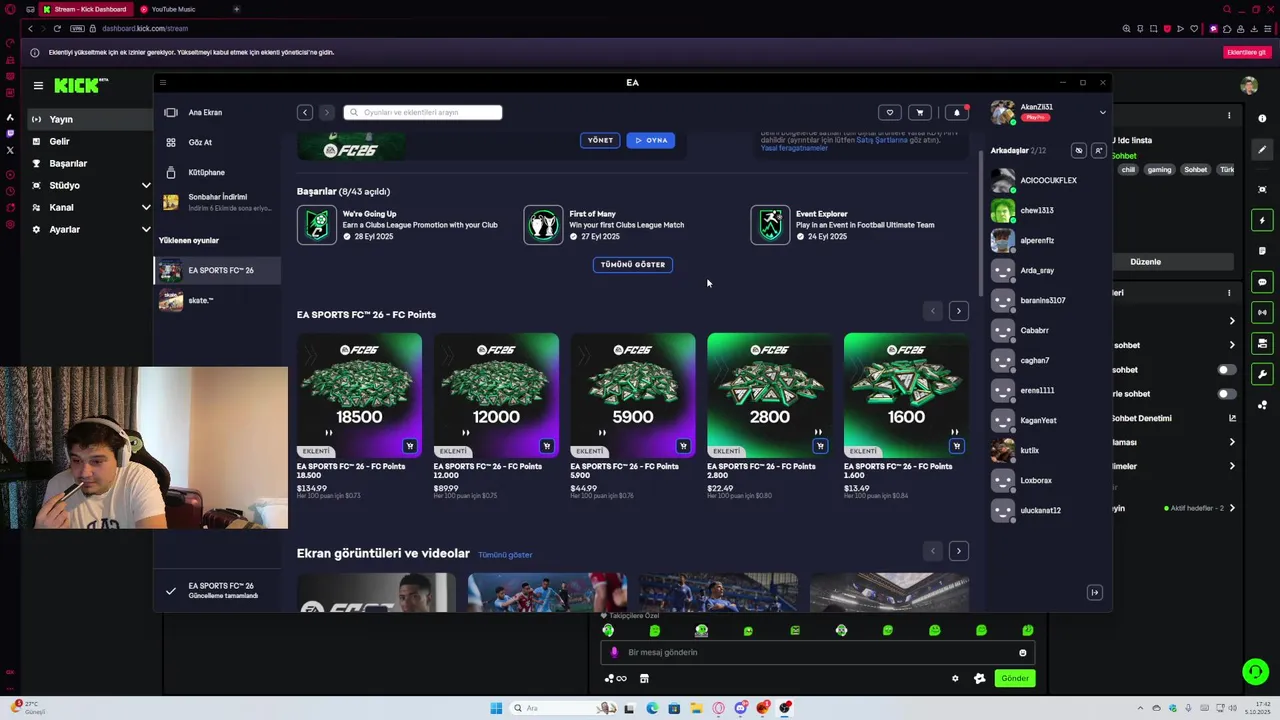The image size is (1280, 720).
Task: Open AkanZii31 profile dropdown in EA
Action: (x=1102, y=112)
